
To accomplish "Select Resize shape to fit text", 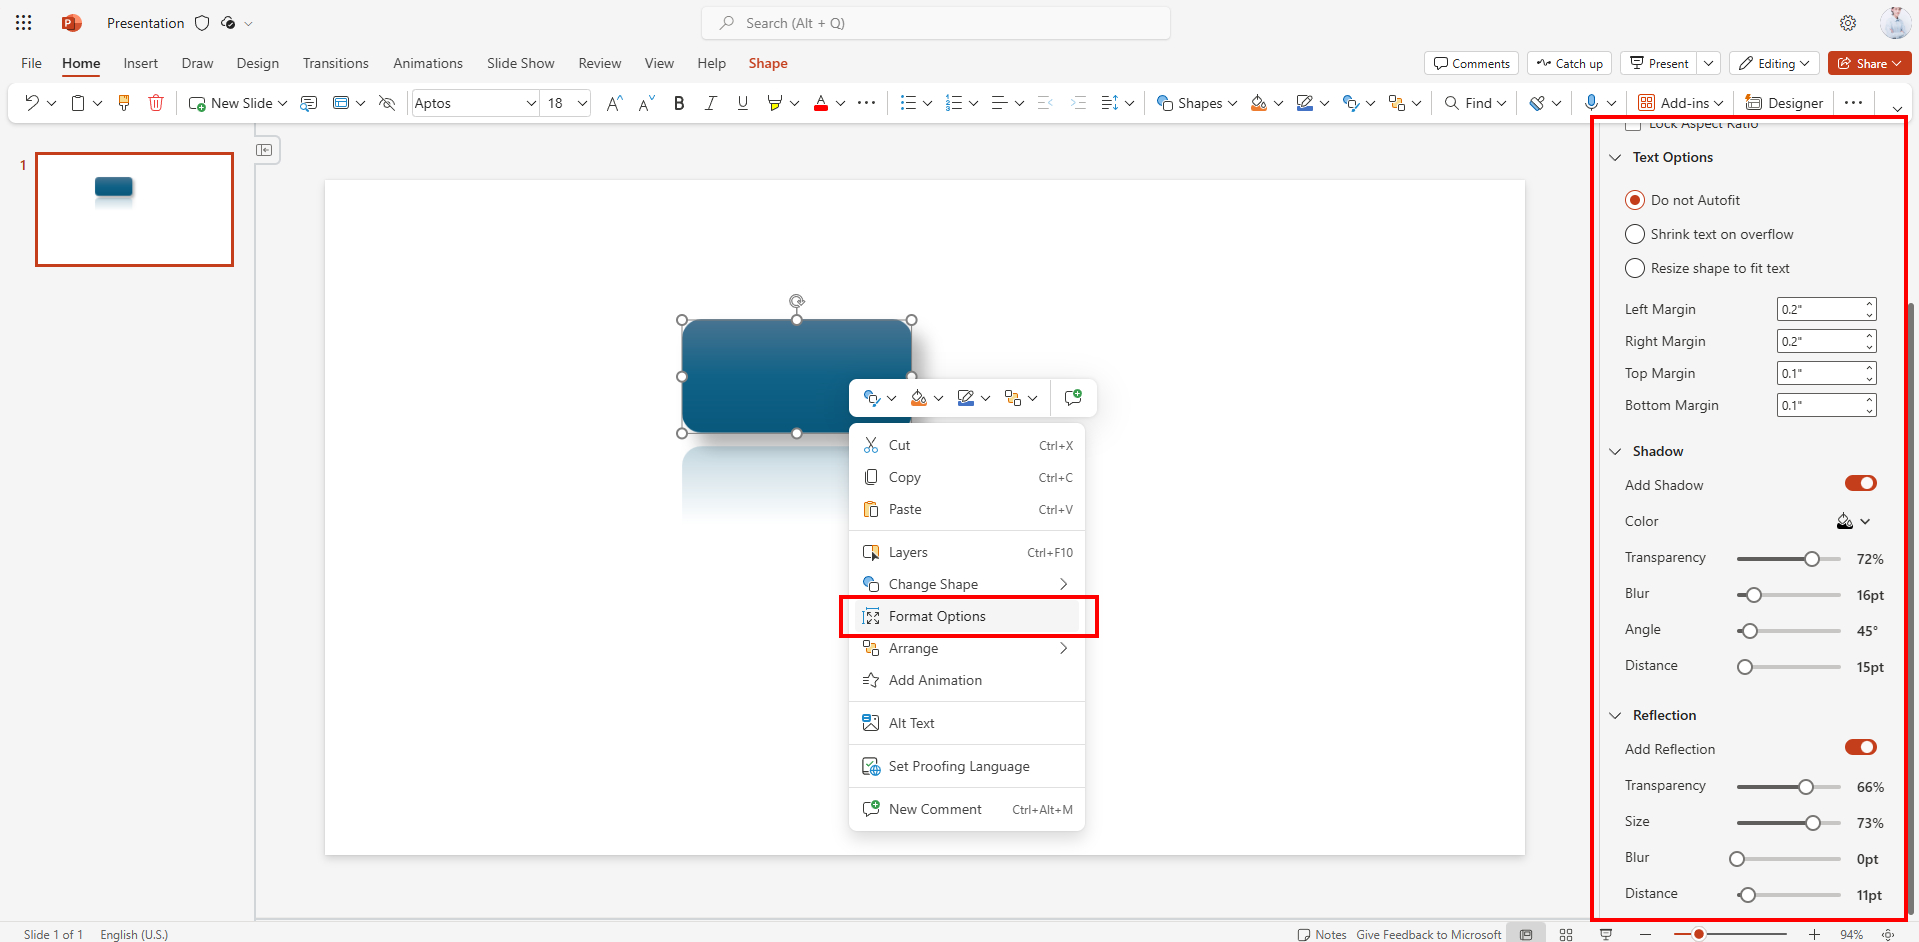I will point(1708,268).
